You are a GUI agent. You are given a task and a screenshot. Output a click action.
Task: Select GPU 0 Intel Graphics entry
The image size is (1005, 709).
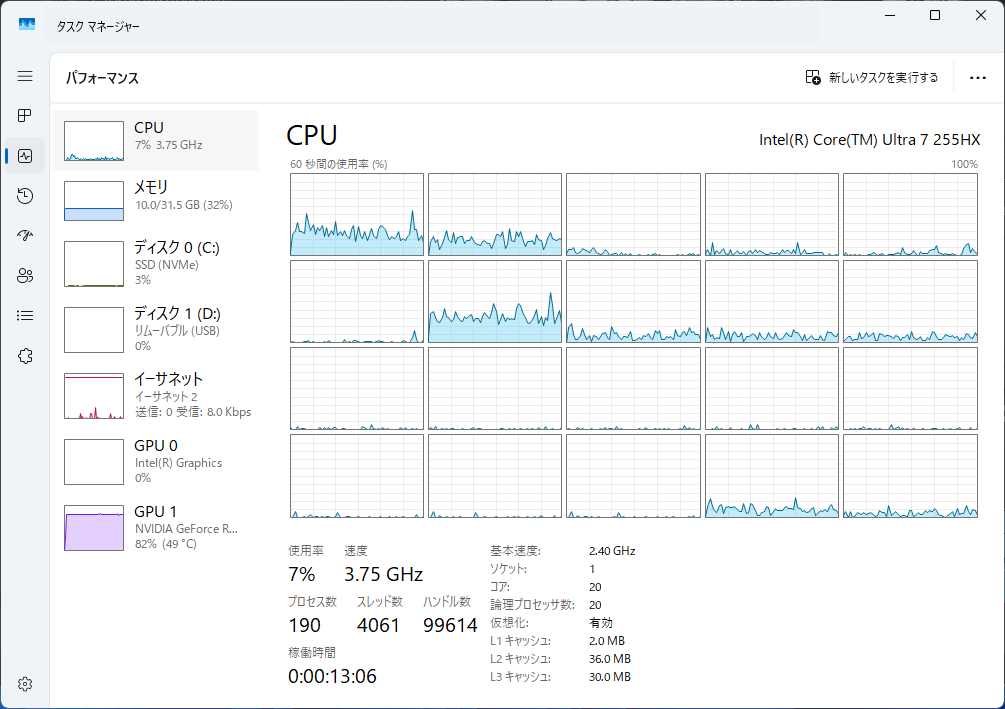156,461
